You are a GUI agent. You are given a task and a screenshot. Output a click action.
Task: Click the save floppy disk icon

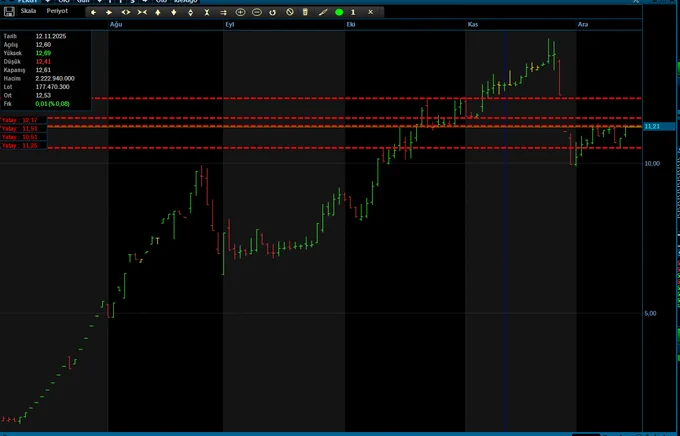9,12
